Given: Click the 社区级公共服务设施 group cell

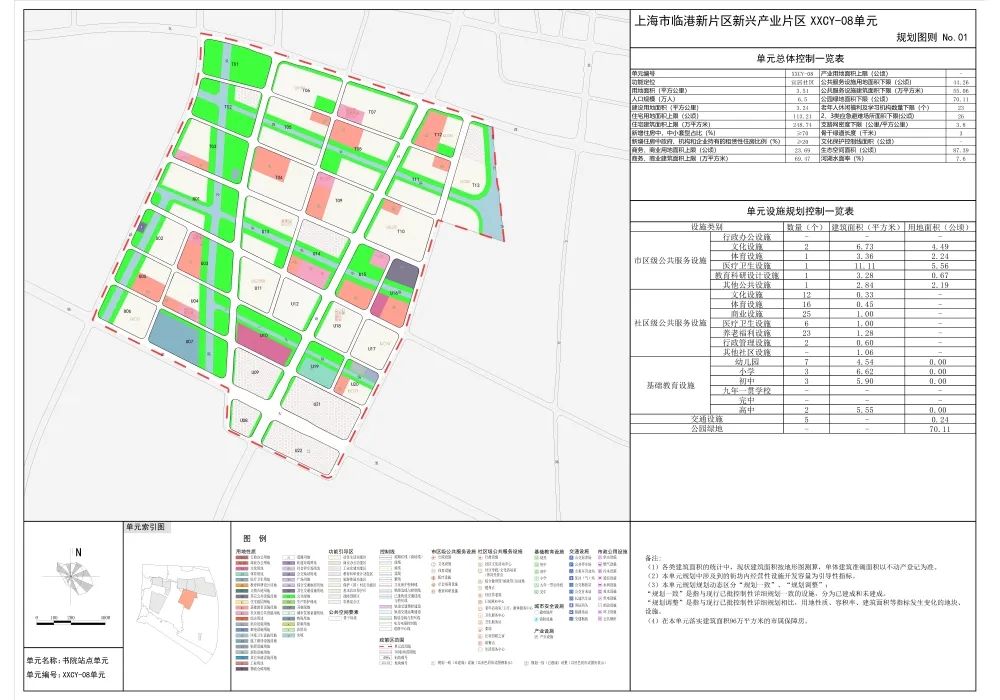Looking at the screenshot, I should 670,323.
